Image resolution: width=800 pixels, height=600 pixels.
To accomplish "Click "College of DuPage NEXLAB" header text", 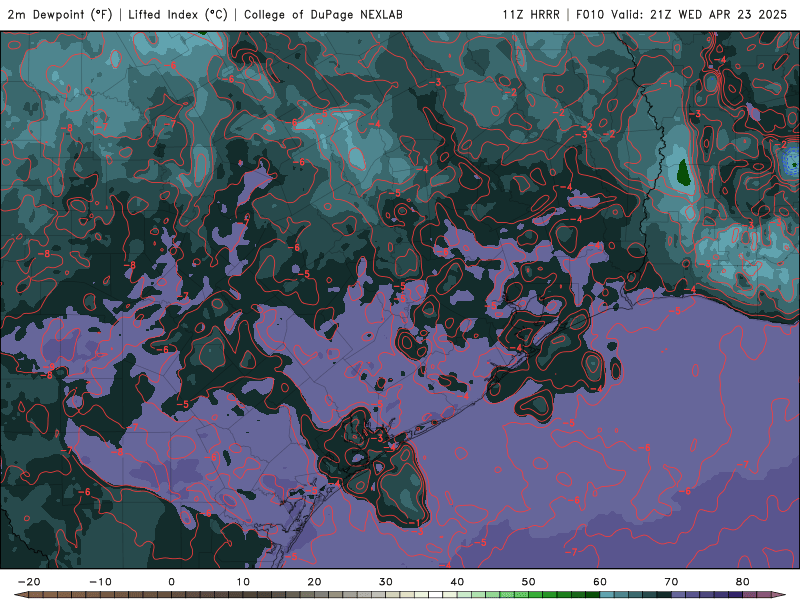I will (323, 14).
